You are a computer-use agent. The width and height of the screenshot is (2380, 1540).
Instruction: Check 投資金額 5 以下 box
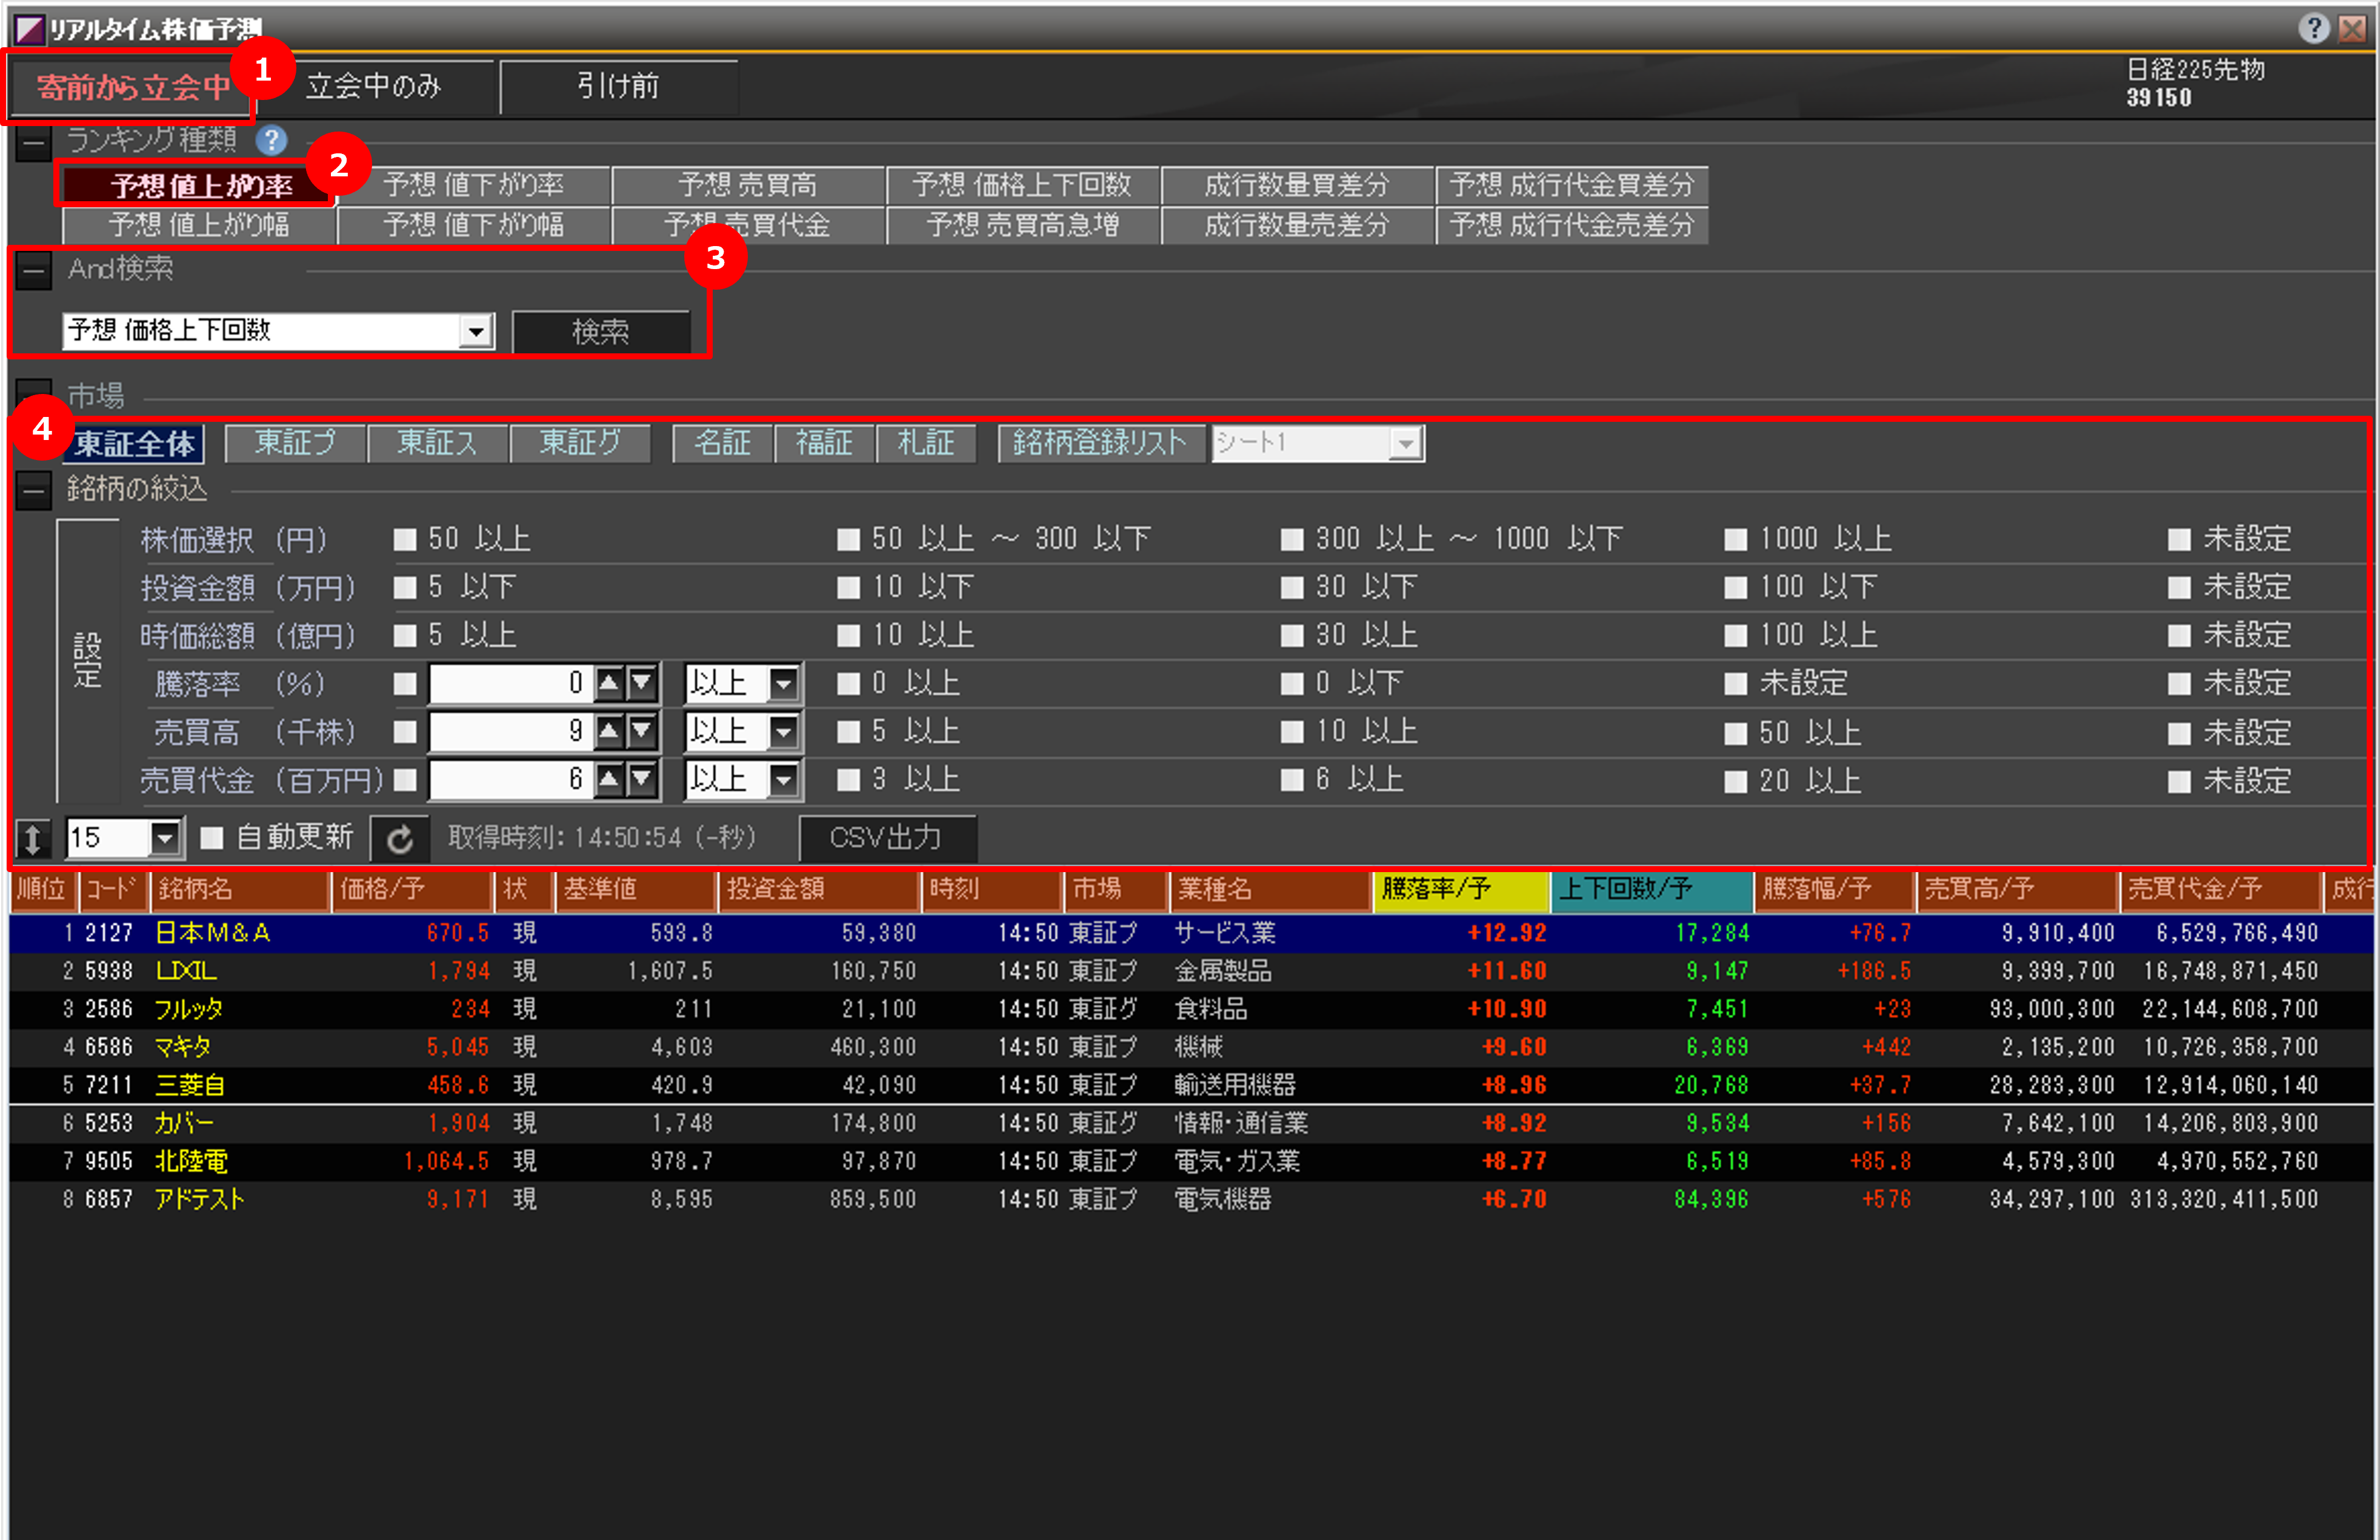point(405,587)
